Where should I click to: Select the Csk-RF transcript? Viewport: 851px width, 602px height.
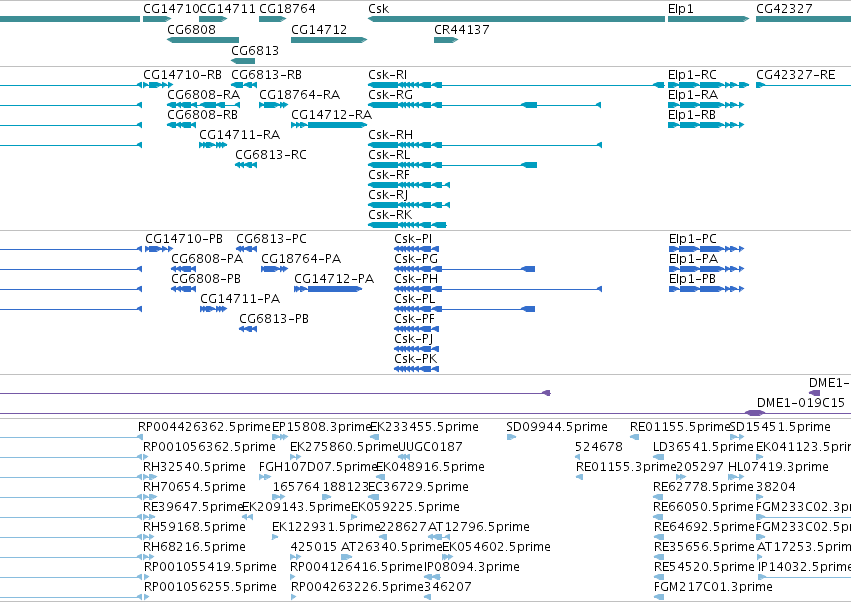tap(409, 185)
